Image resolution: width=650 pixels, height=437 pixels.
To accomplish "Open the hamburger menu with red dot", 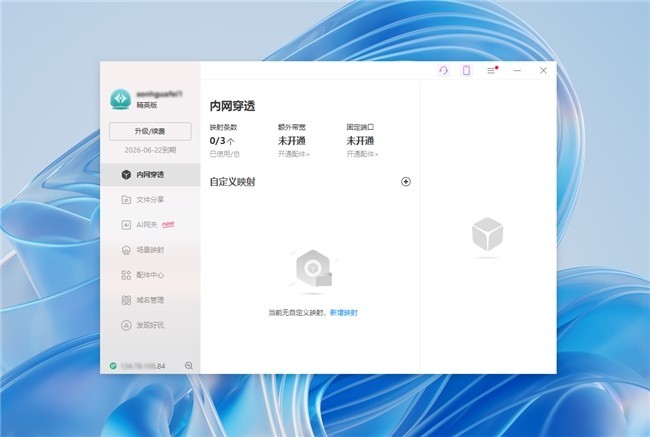I will (491, 71).
